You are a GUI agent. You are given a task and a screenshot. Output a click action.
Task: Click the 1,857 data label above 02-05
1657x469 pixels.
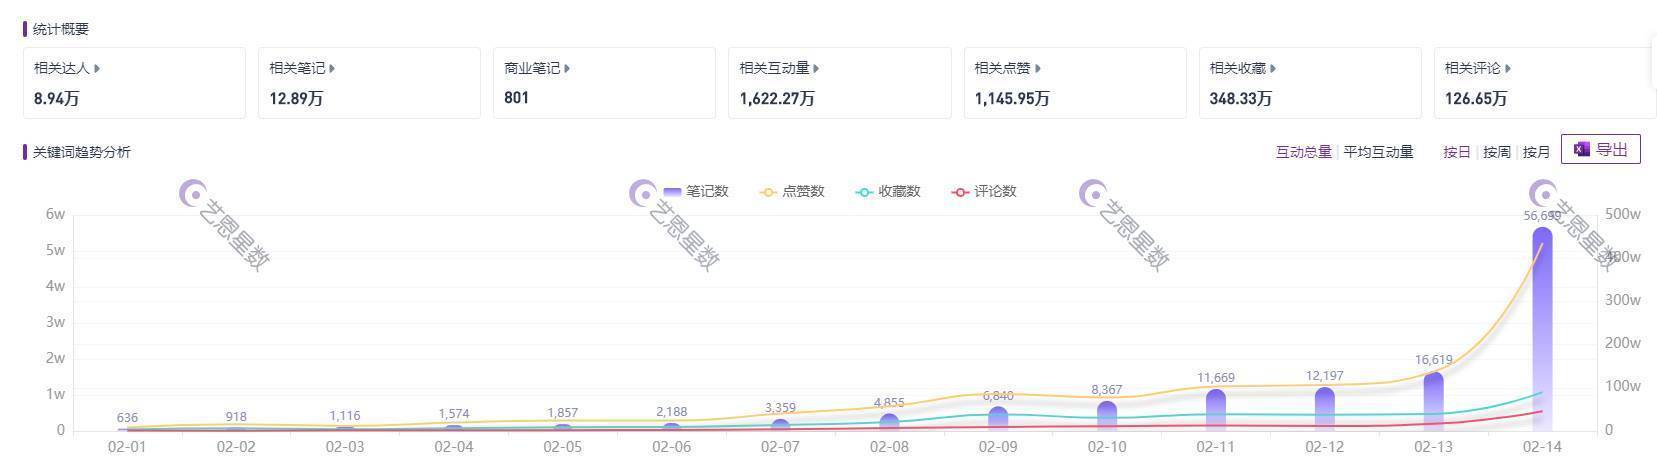(x=562, y=413)
